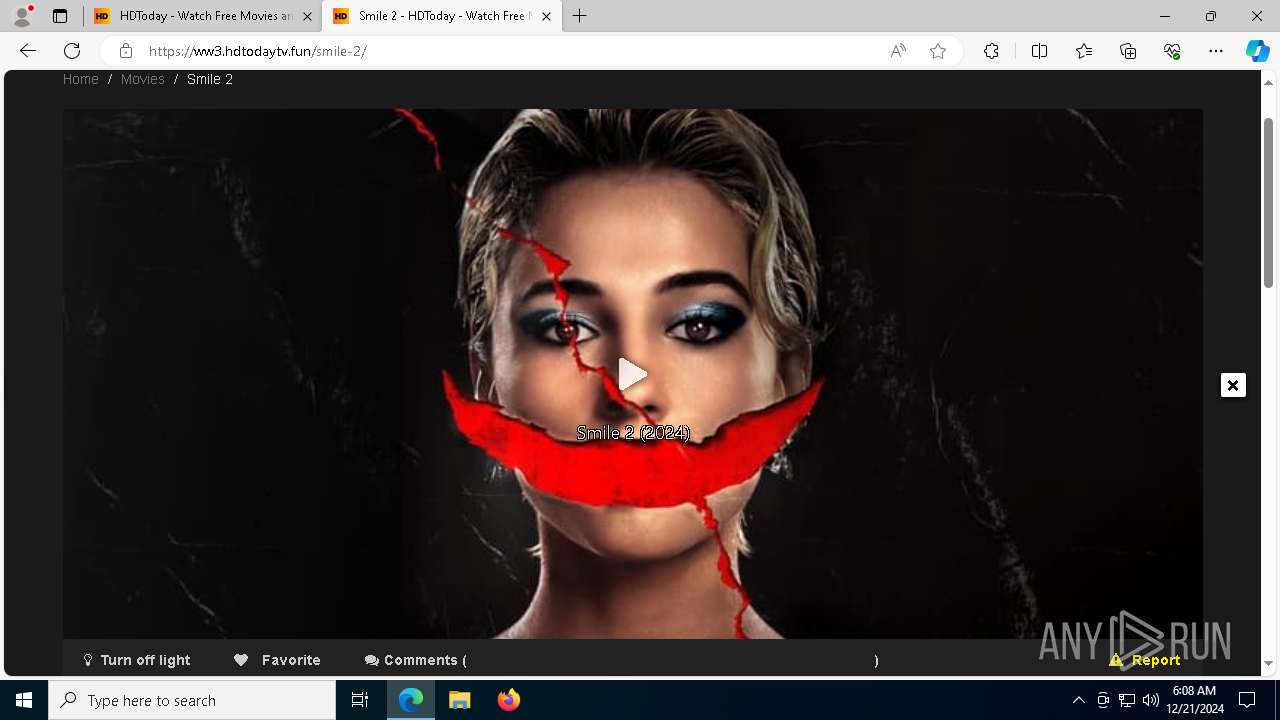Screen dimensions: 1280x720
Task: Click scrollbar down arrow
Action: (x=1269, y=663)
